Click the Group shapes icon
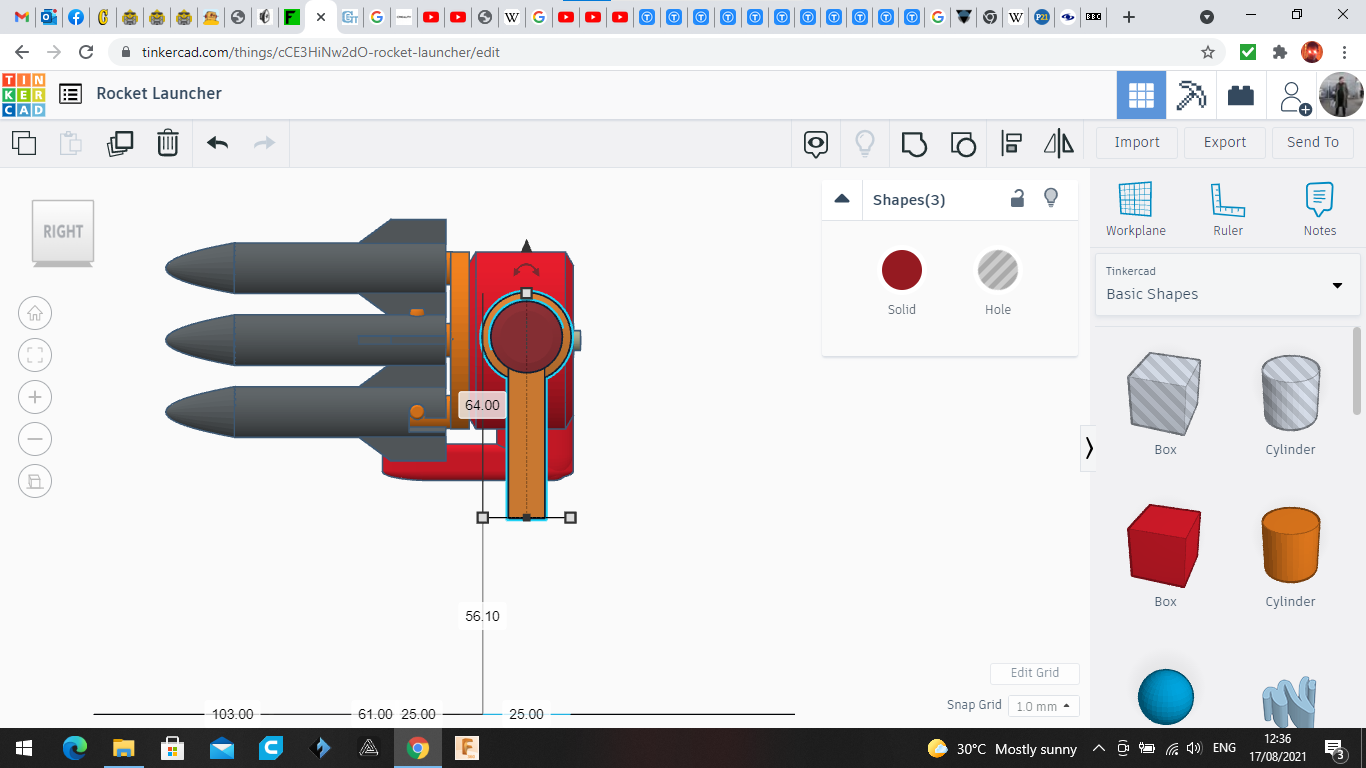The width and height of the screenshot is (1366, 768). 914,143
